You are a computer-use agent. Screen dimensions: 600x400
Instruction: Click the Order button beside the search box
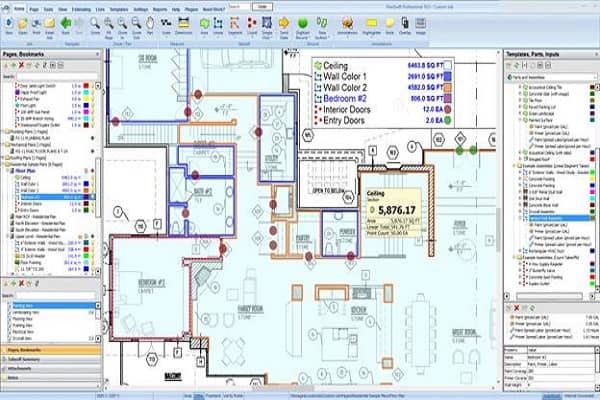click(262, 7)
